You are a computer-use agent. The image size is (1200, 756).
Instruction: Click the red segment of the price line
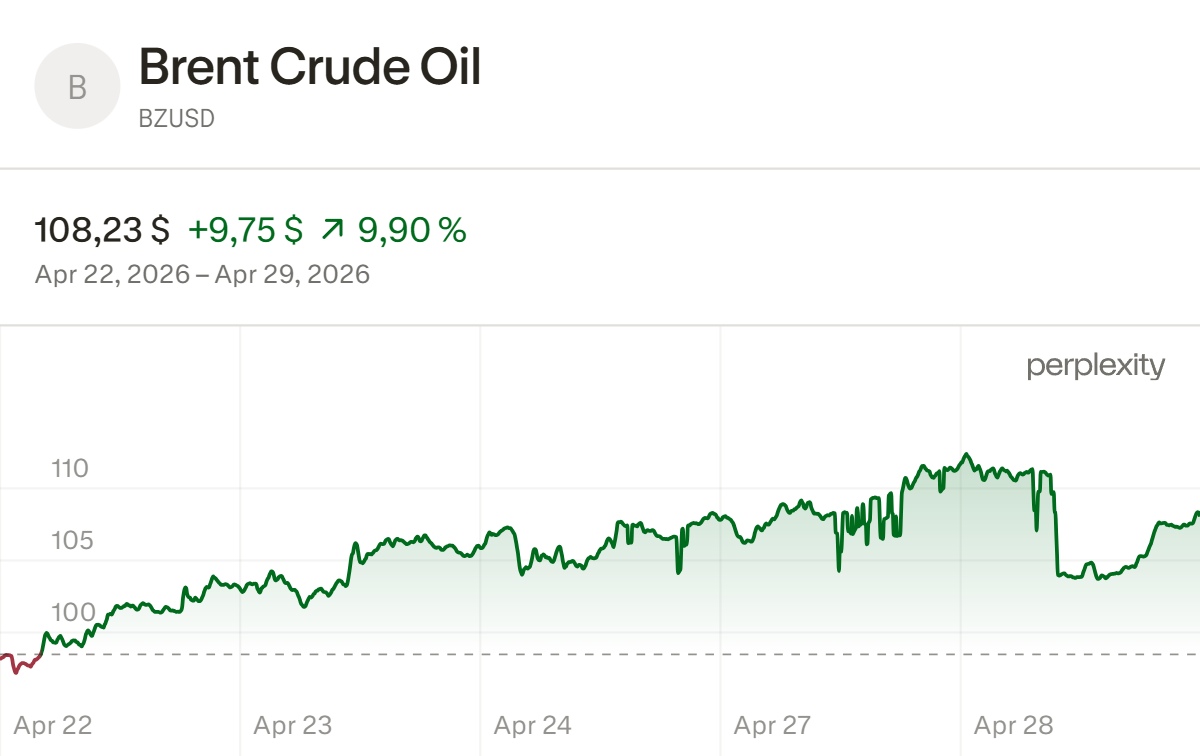click(x=20, y=664)
